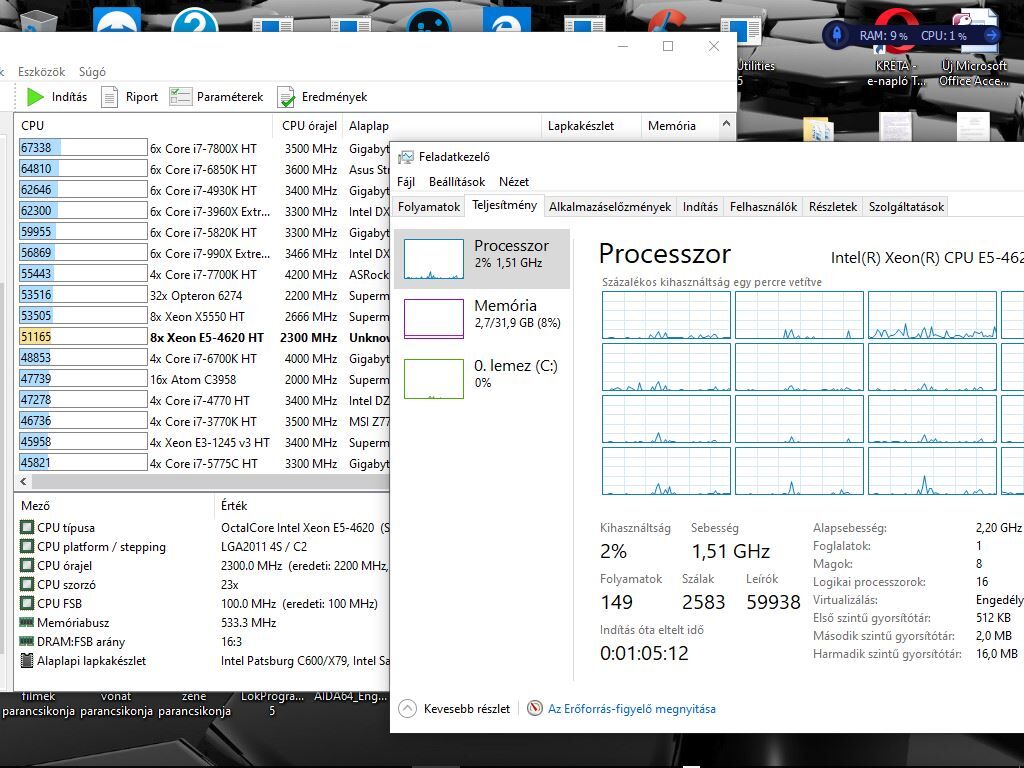
Task: Collapse details with Kevesebb részlet
Action: click(455, 709)
